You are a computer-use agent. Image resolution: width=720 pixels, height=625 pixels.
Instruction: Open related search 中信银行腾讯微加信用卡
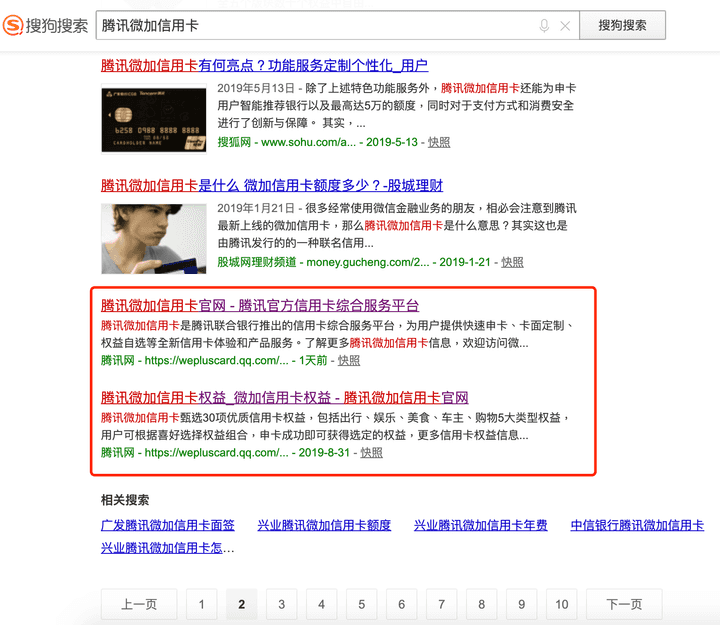point(637,525)
